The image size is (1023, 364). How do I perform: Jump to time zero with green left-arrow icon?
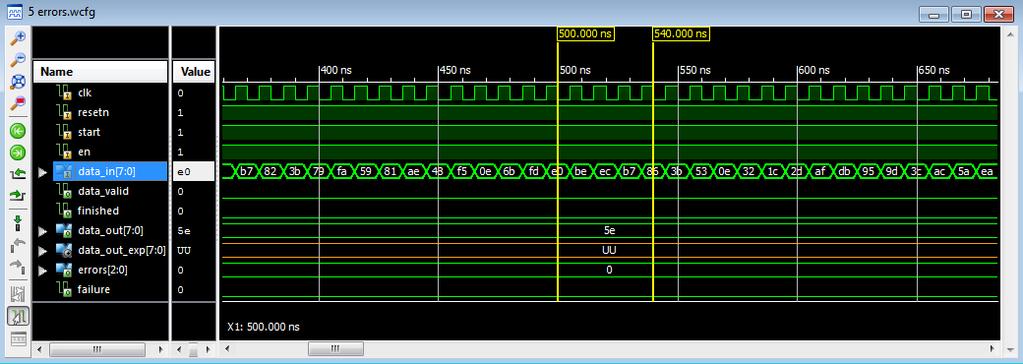[18, 130]
